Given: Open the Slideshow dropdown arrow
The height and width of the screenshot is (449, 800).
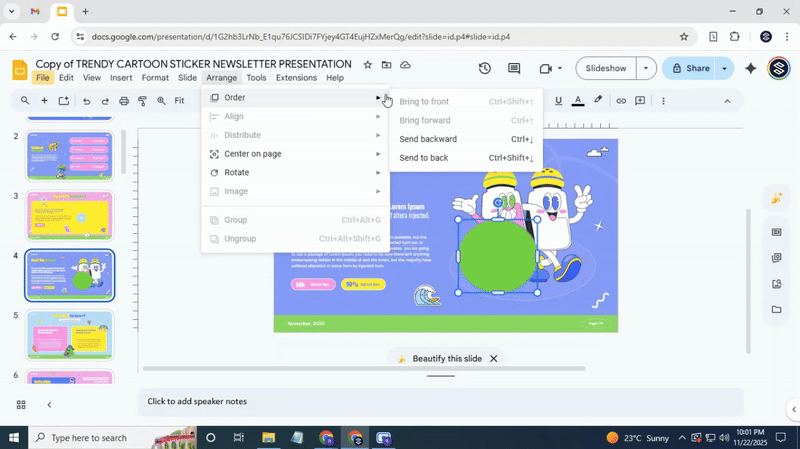Looking at the screenshot, I should coord(646,69).
